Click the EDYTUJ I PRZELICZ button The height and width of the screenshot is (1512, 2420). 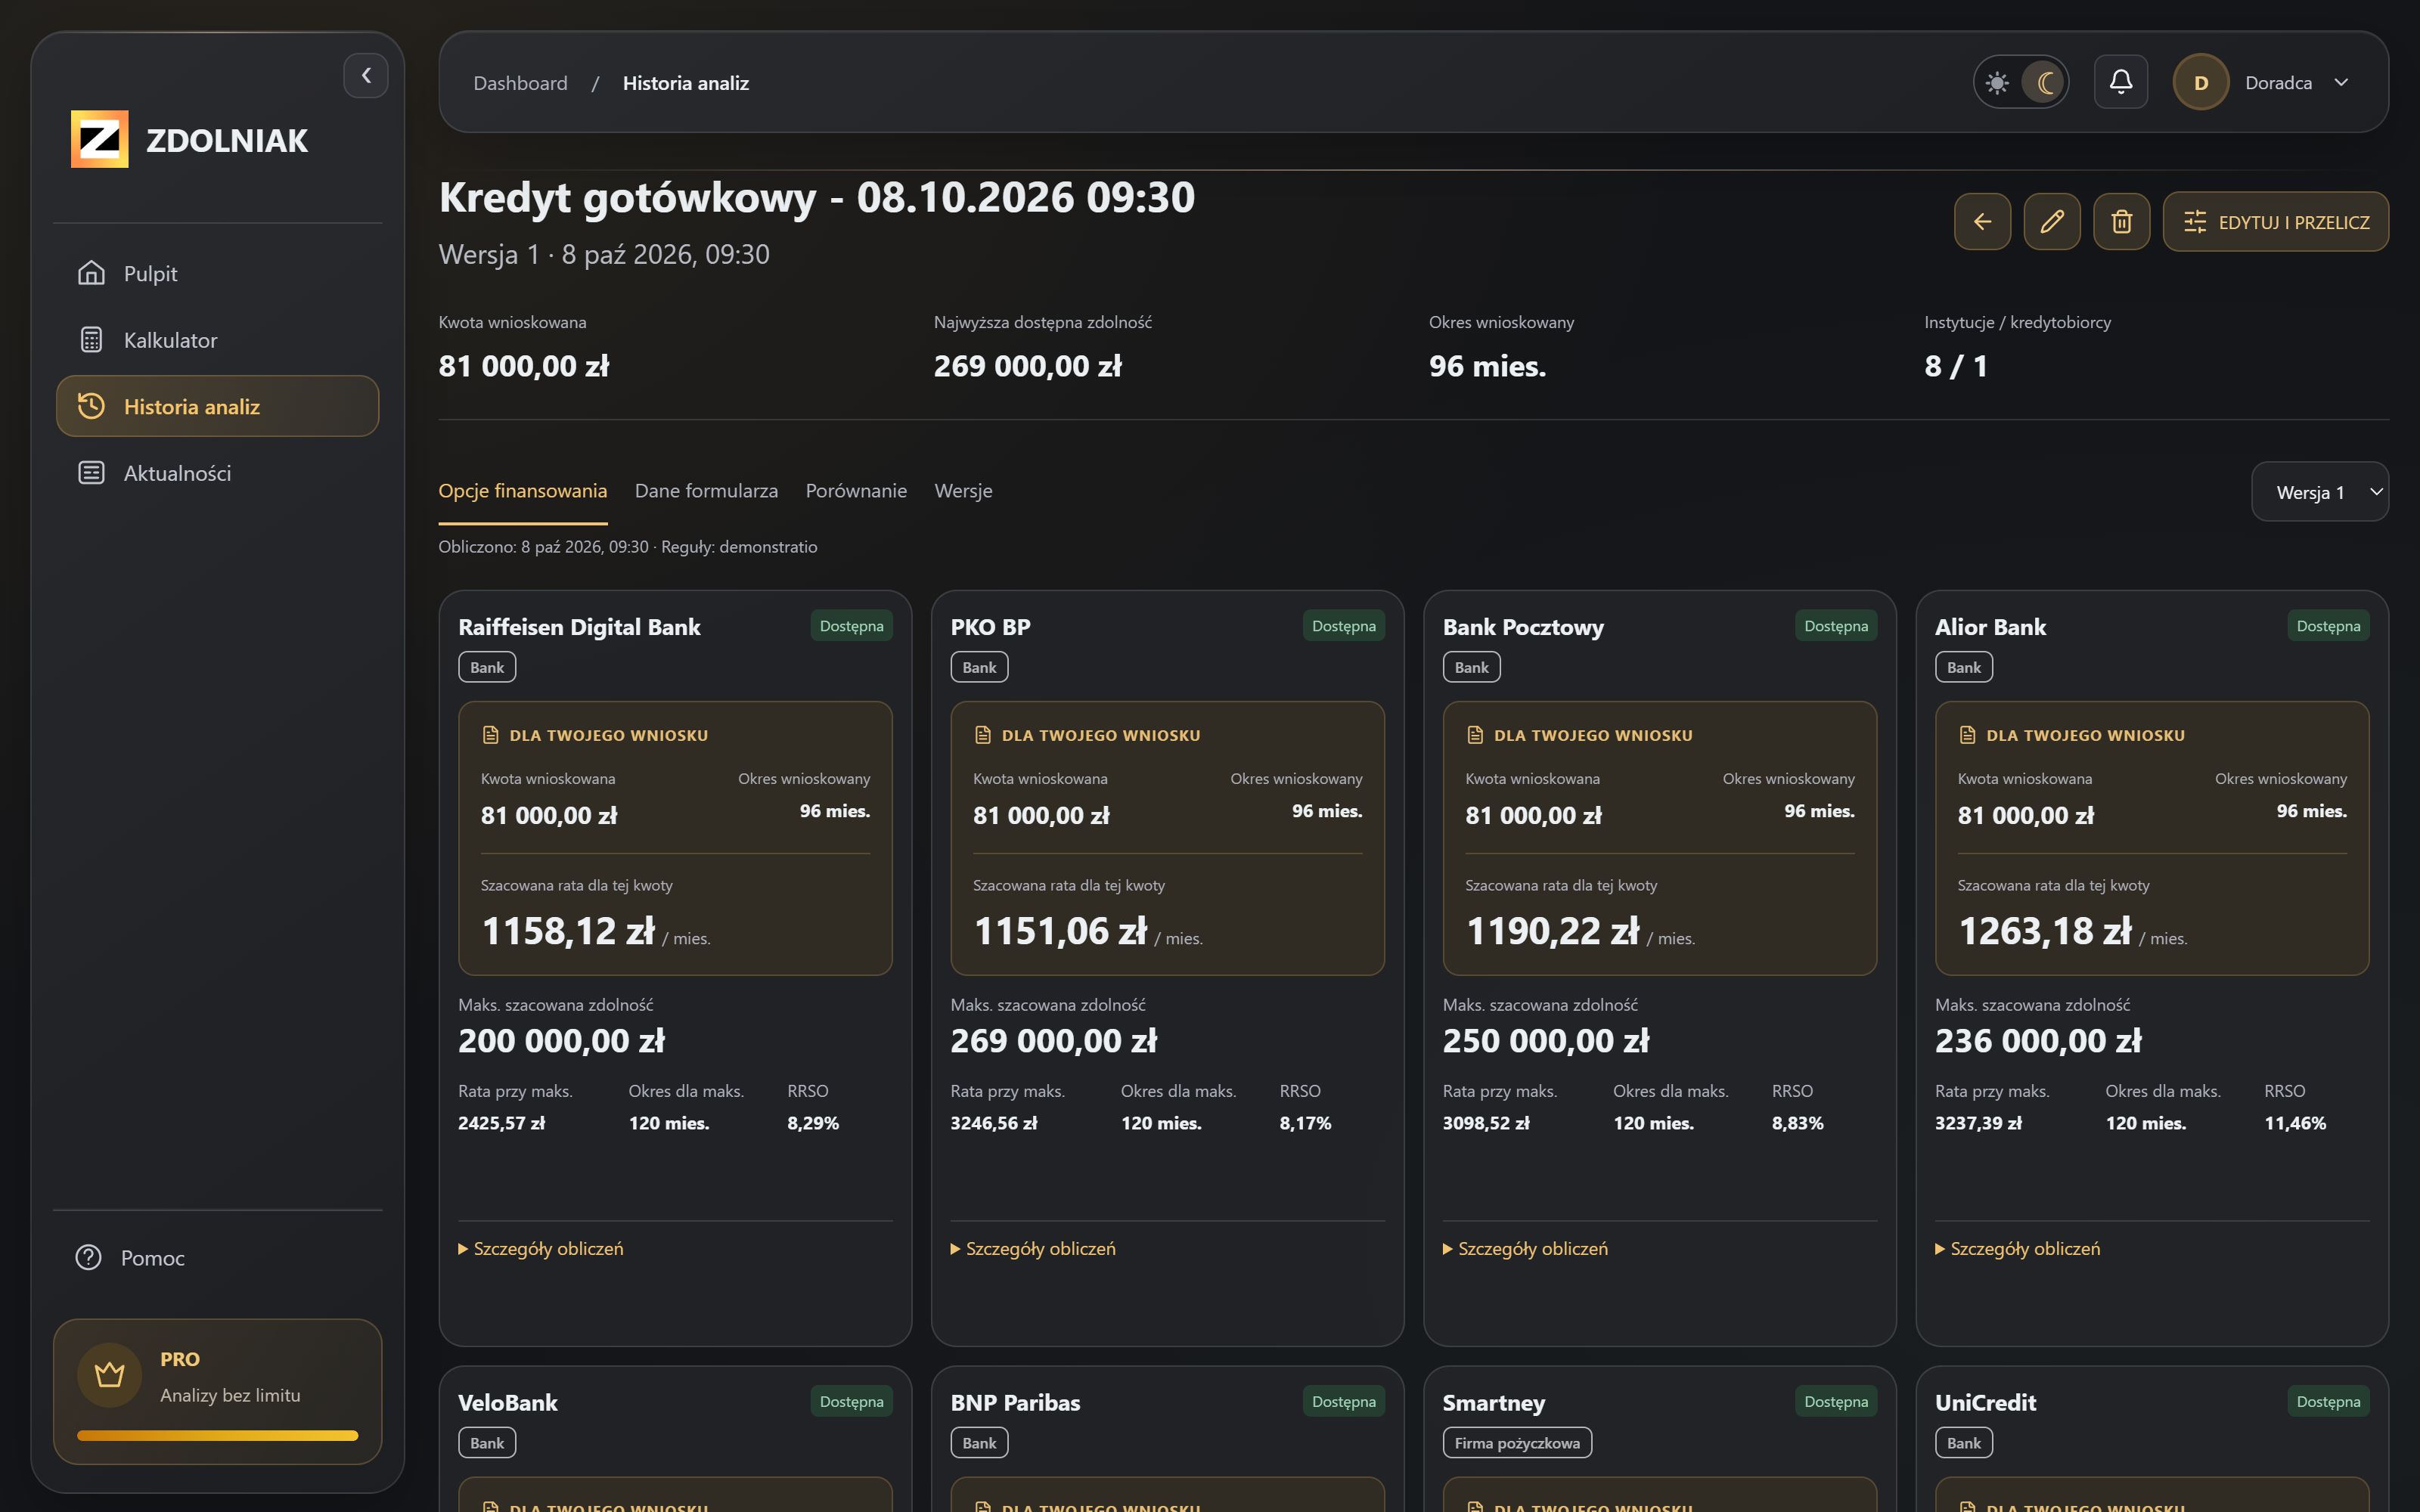click(x=2275, y=221)
